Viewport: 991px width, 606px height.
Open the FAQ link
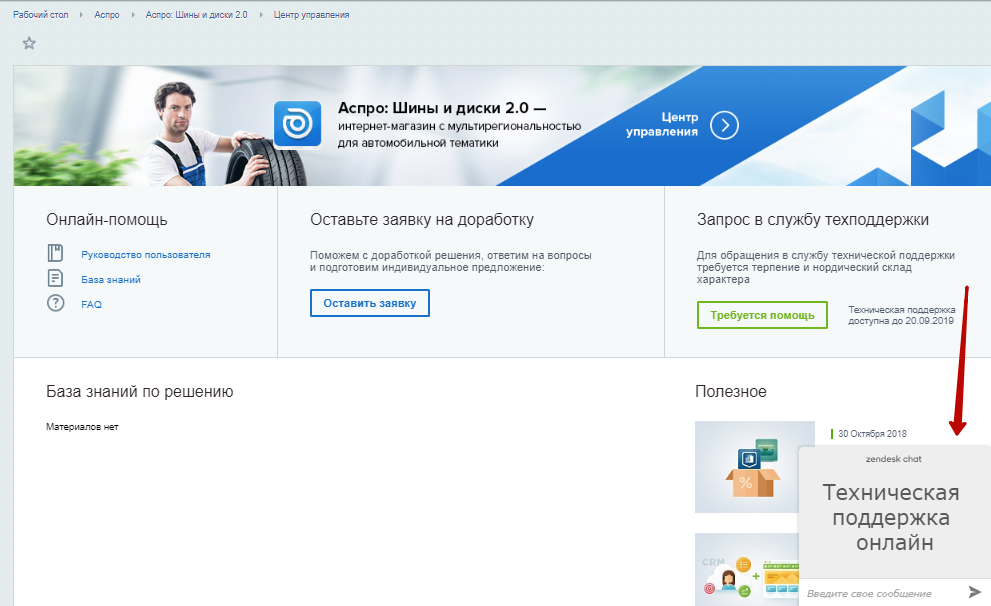(x=91, y=305)
